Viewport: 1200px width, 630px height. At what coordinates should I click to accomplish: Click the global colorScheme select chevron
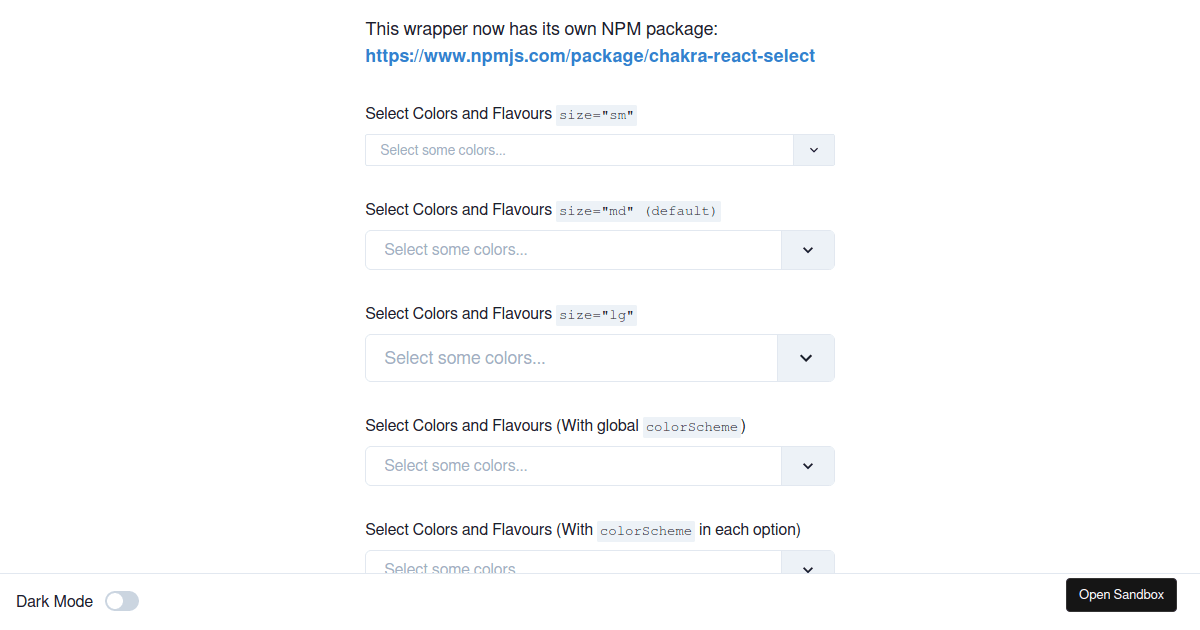pos(808,466)
